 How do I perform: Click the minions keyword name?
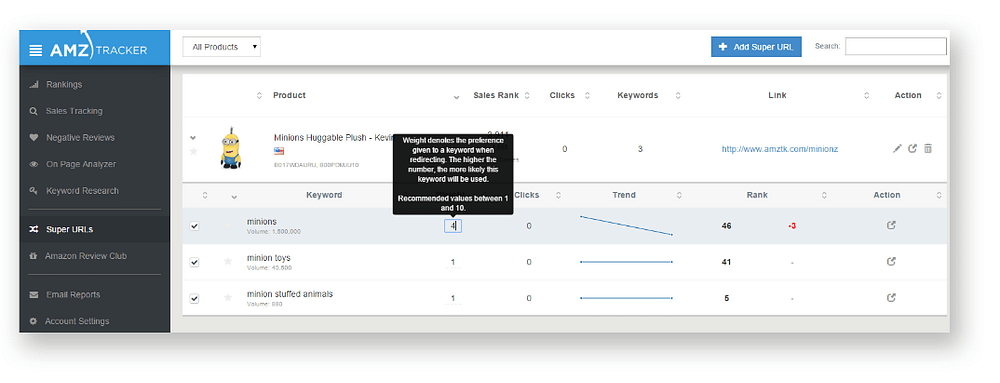[261, 222]
